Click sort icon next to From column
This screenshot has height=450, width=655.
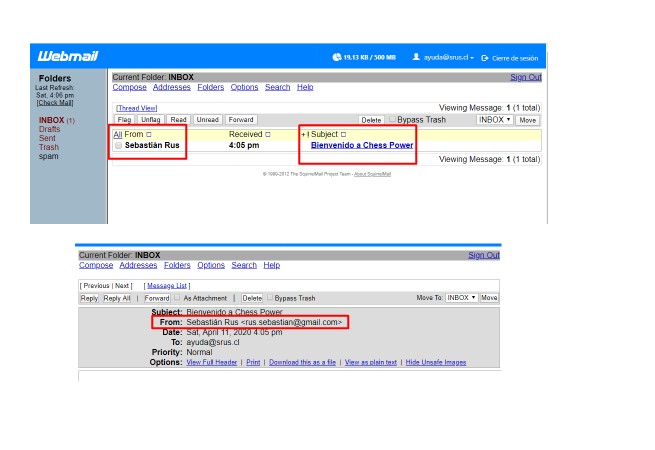pyautogui.click(x=149, y=134)
